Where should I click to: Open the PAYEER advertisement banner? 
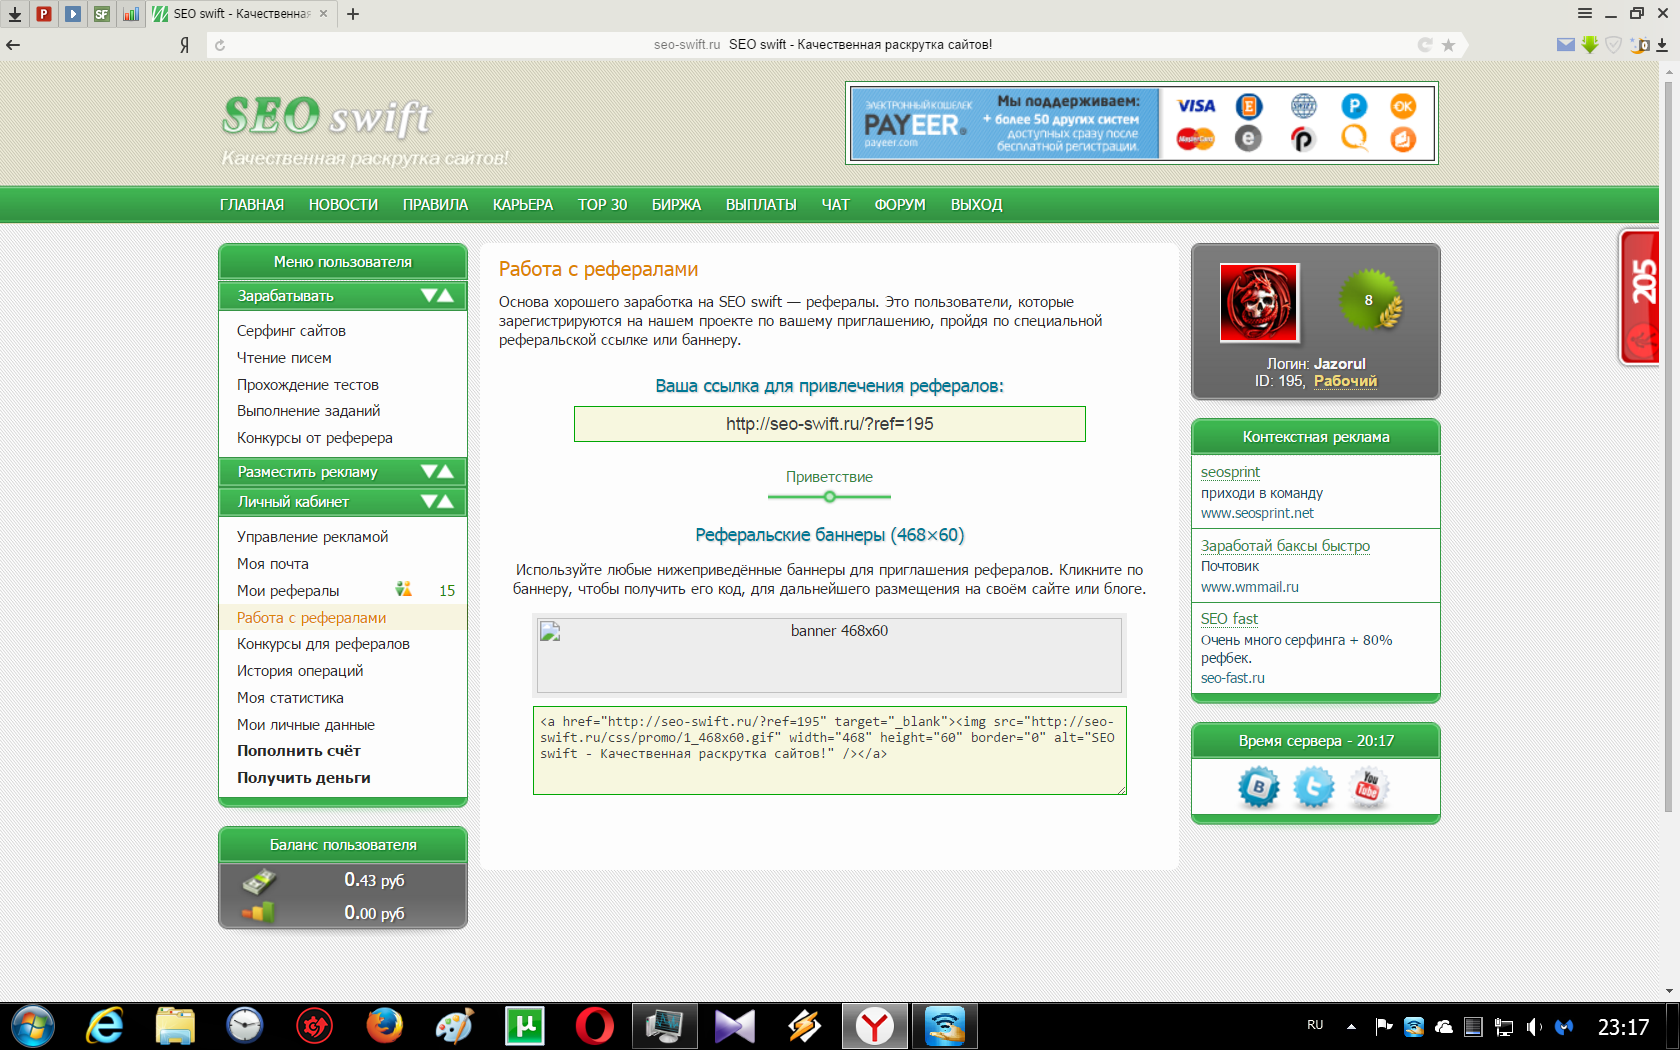[1142, 123]
